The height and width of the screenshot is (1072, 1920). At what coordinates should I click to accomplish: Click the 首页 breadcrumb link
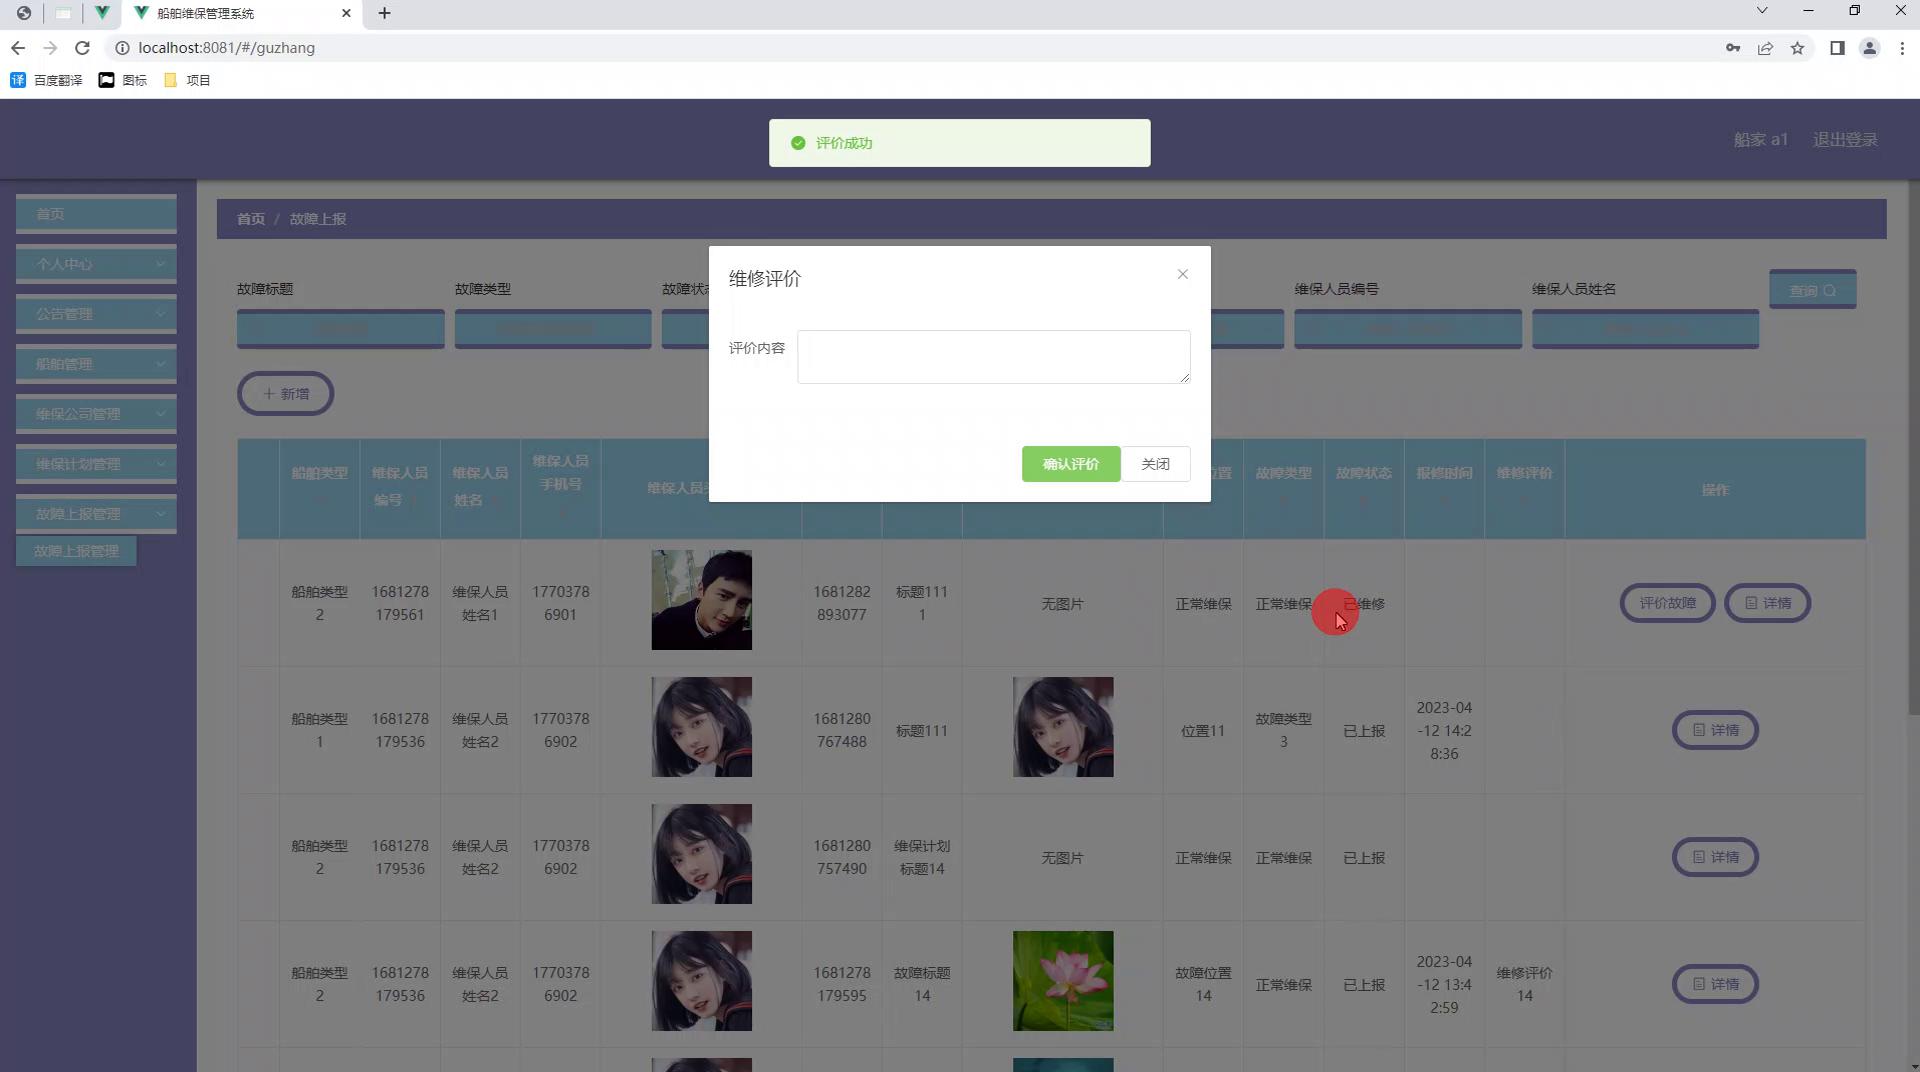(251, 219)
